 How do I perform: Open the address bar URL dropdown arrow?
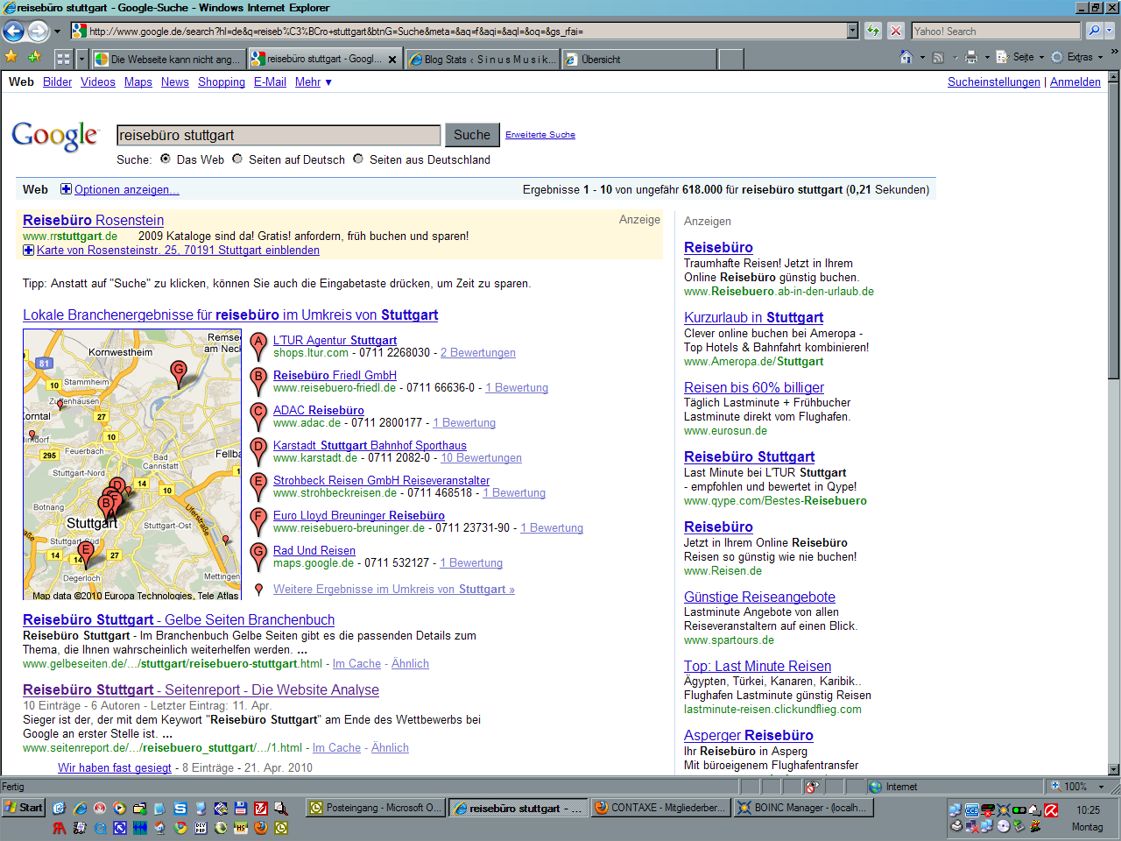852,31
